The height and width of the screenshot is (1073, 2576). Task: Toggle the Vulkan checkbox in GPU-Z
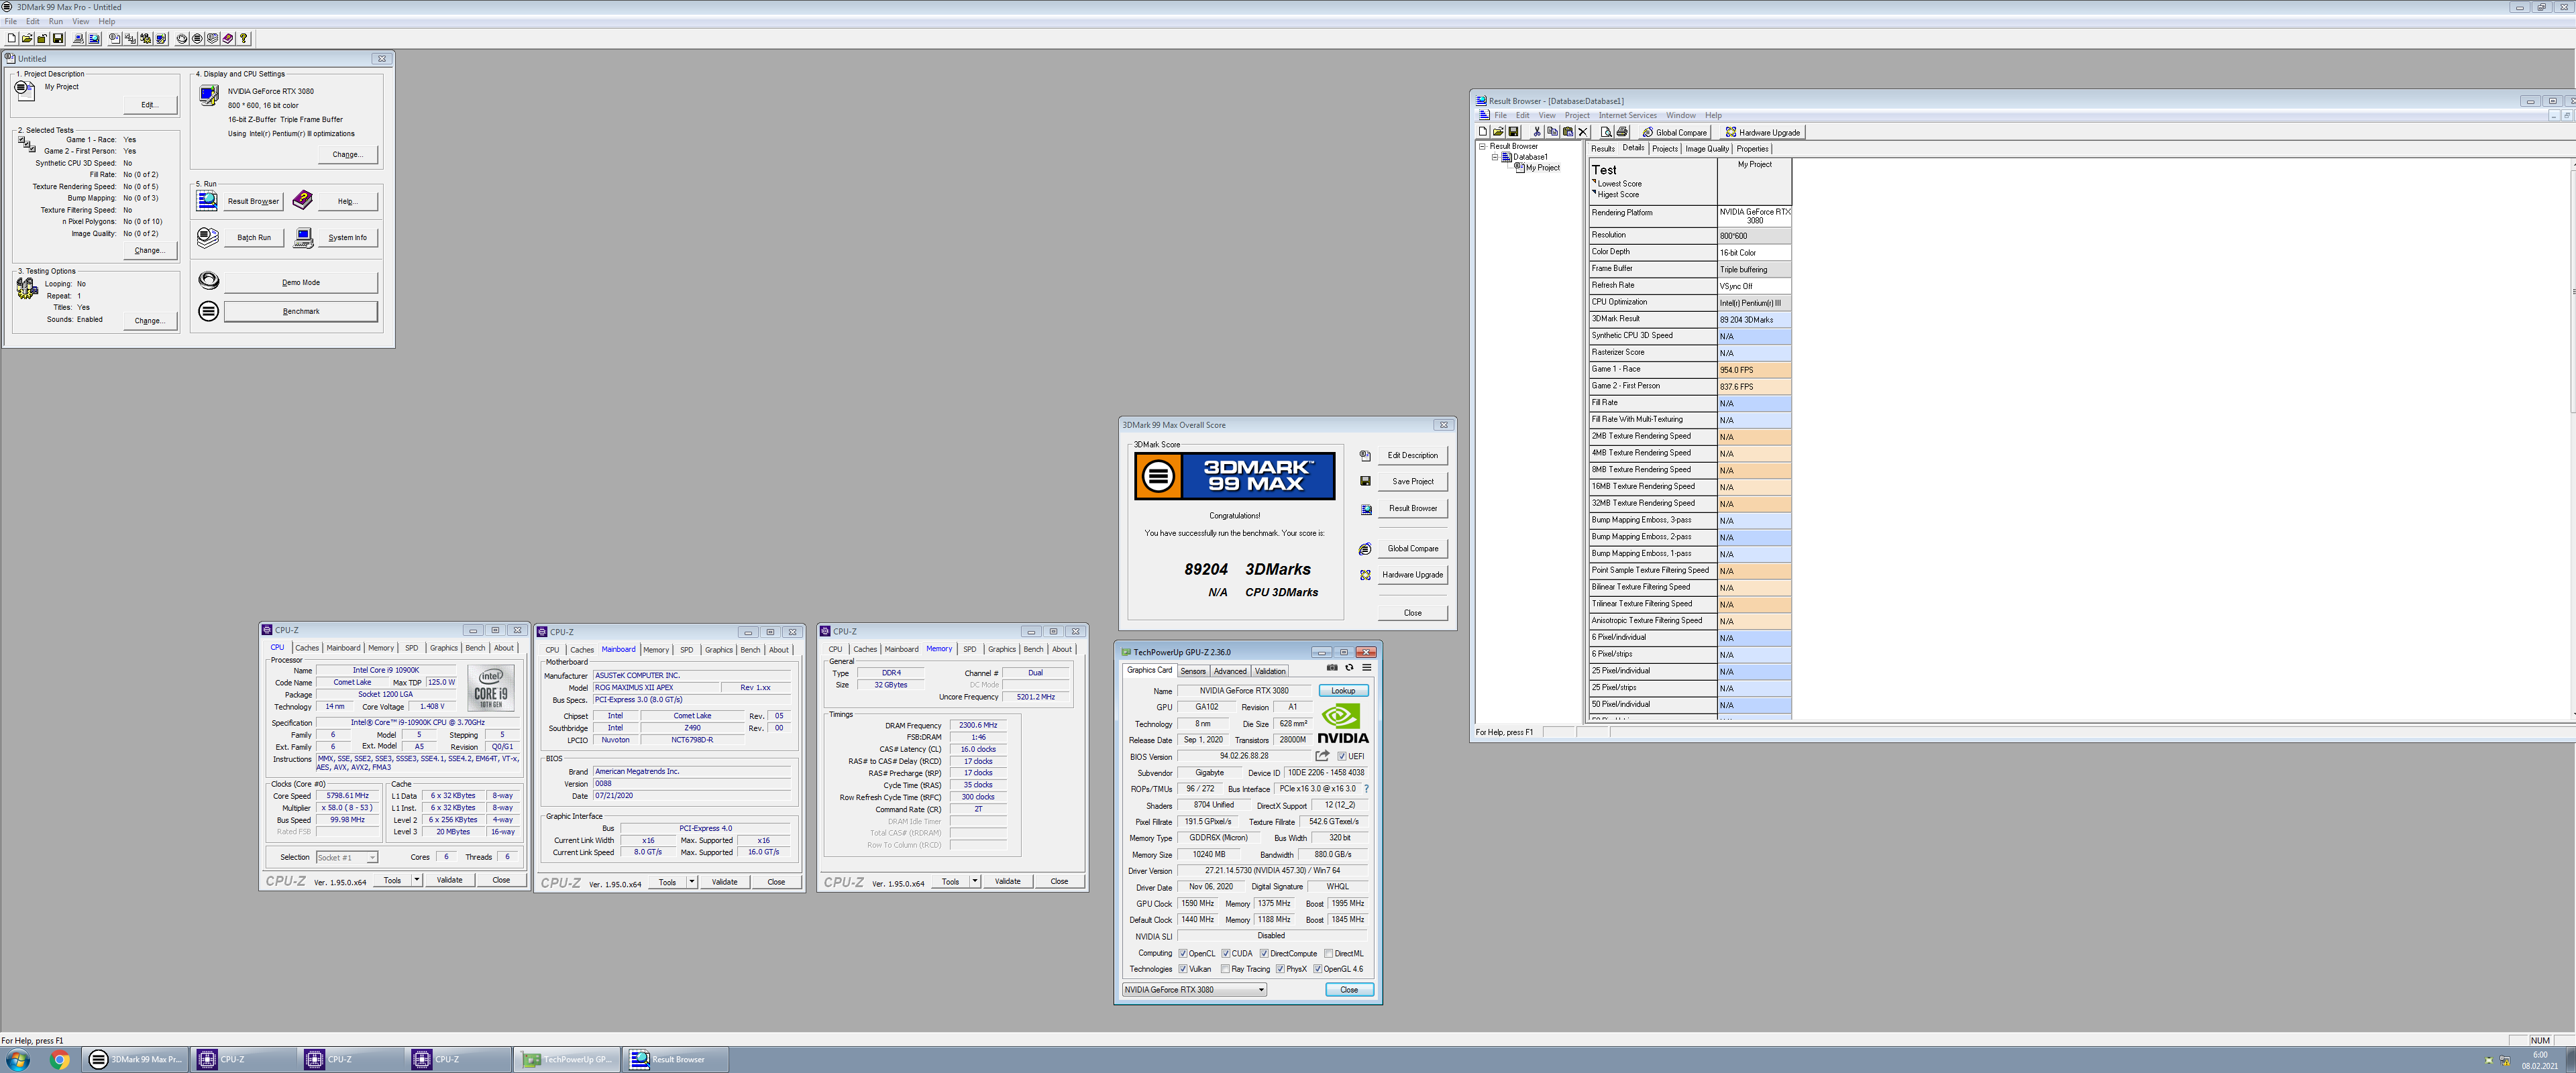[1183, 969]
